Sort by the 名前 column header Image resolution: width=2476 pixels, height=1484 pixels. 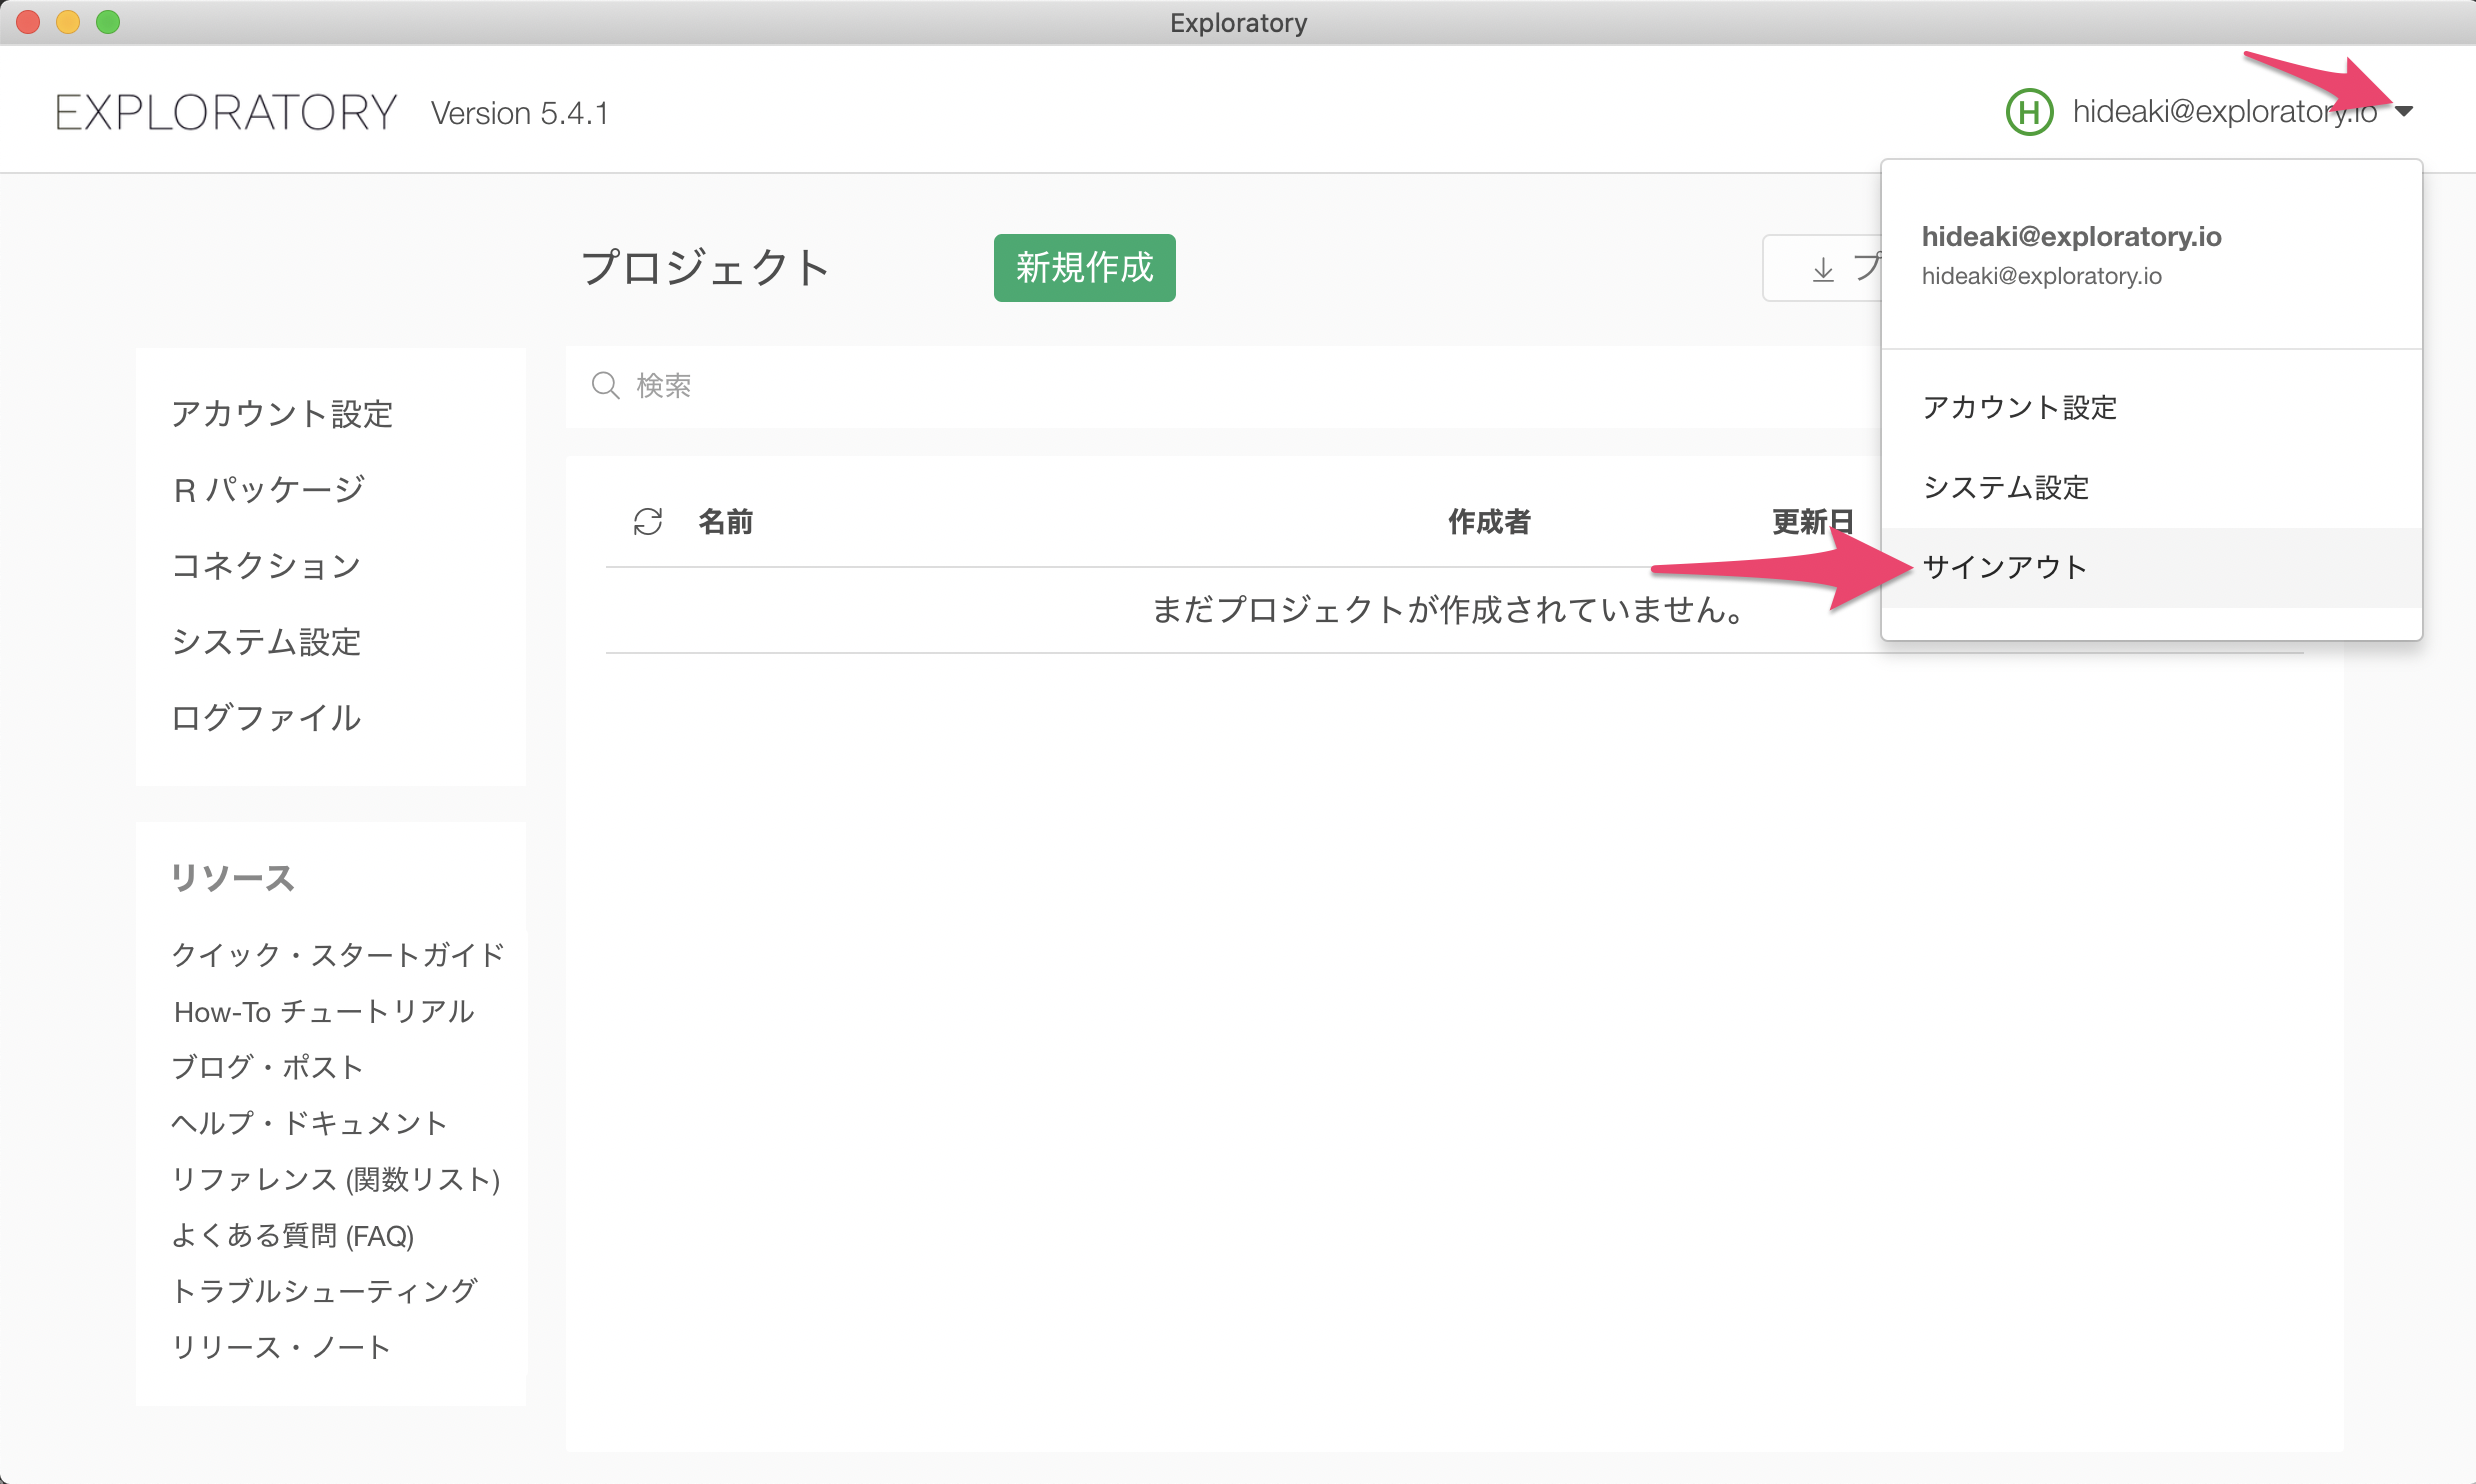(x=726, y=521)
